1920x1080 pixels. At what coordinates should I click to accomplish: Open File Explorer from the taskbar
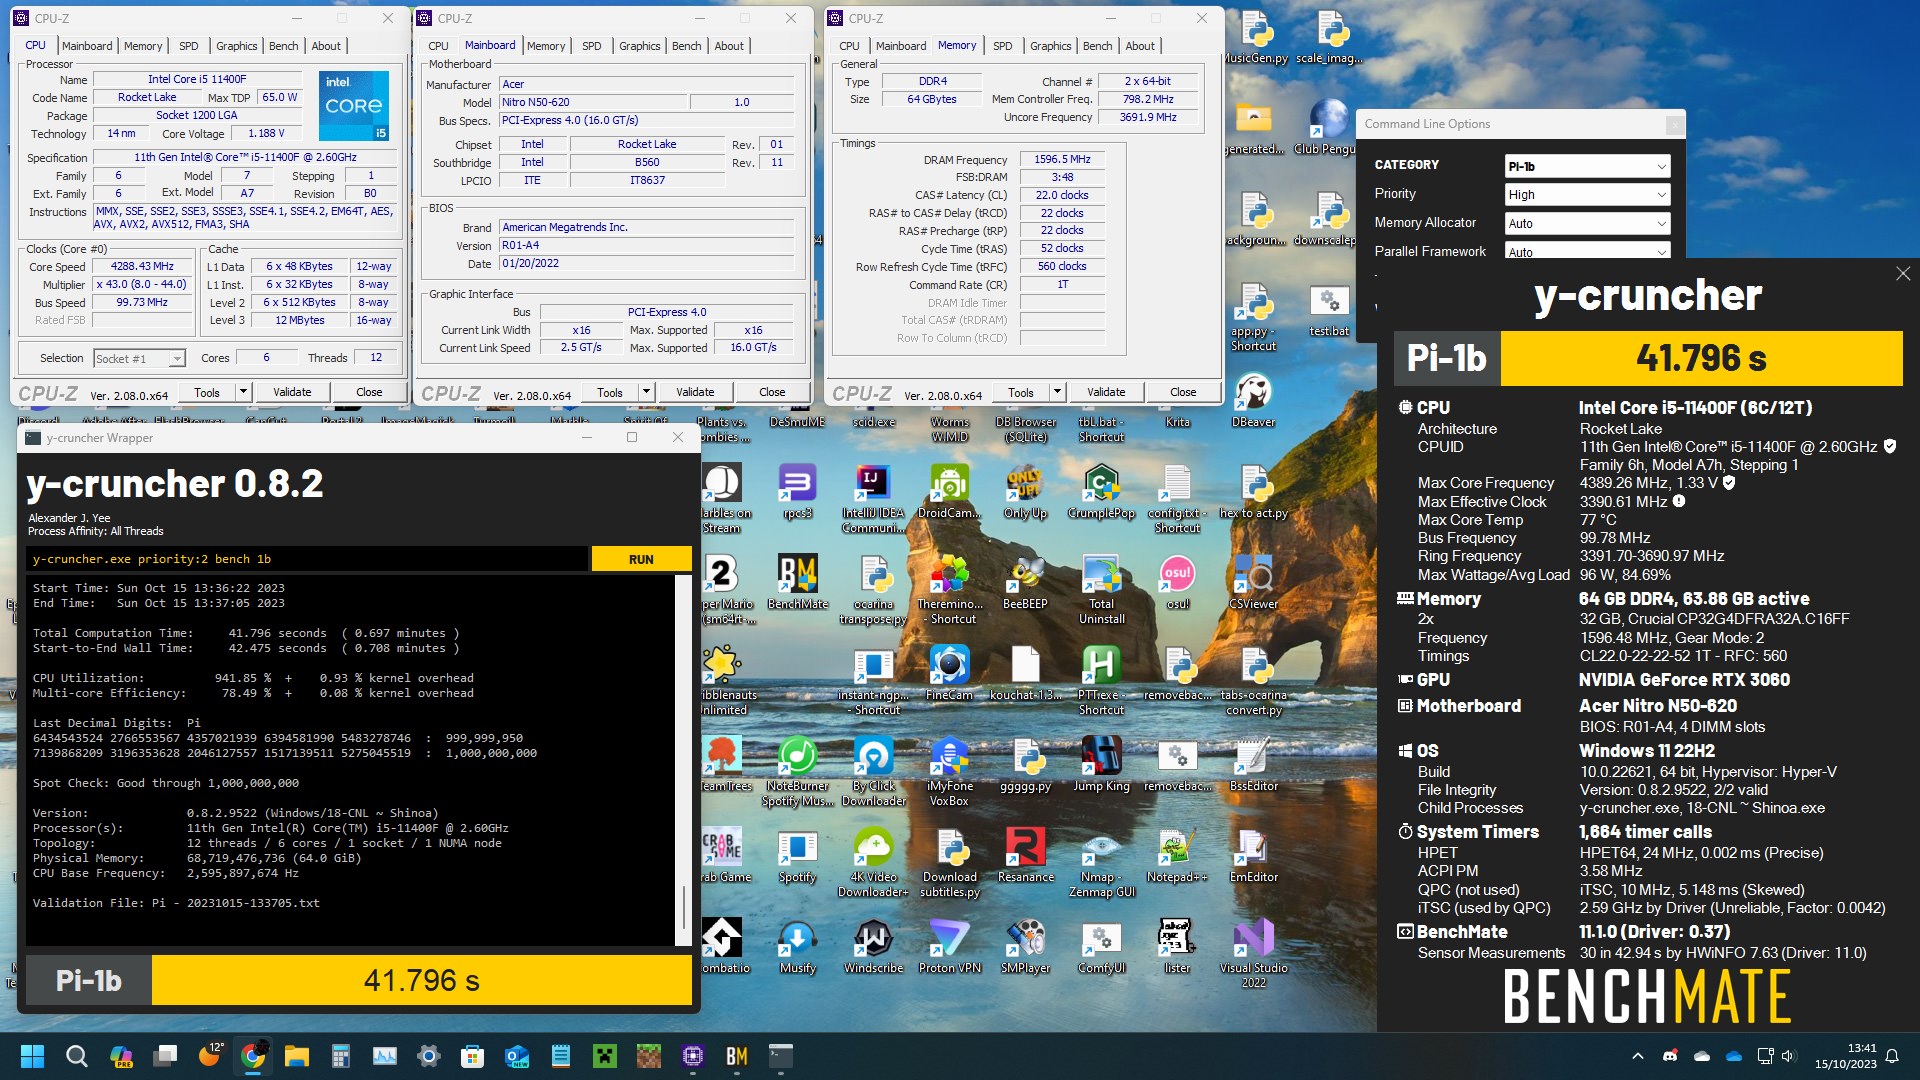(297, 1056)
